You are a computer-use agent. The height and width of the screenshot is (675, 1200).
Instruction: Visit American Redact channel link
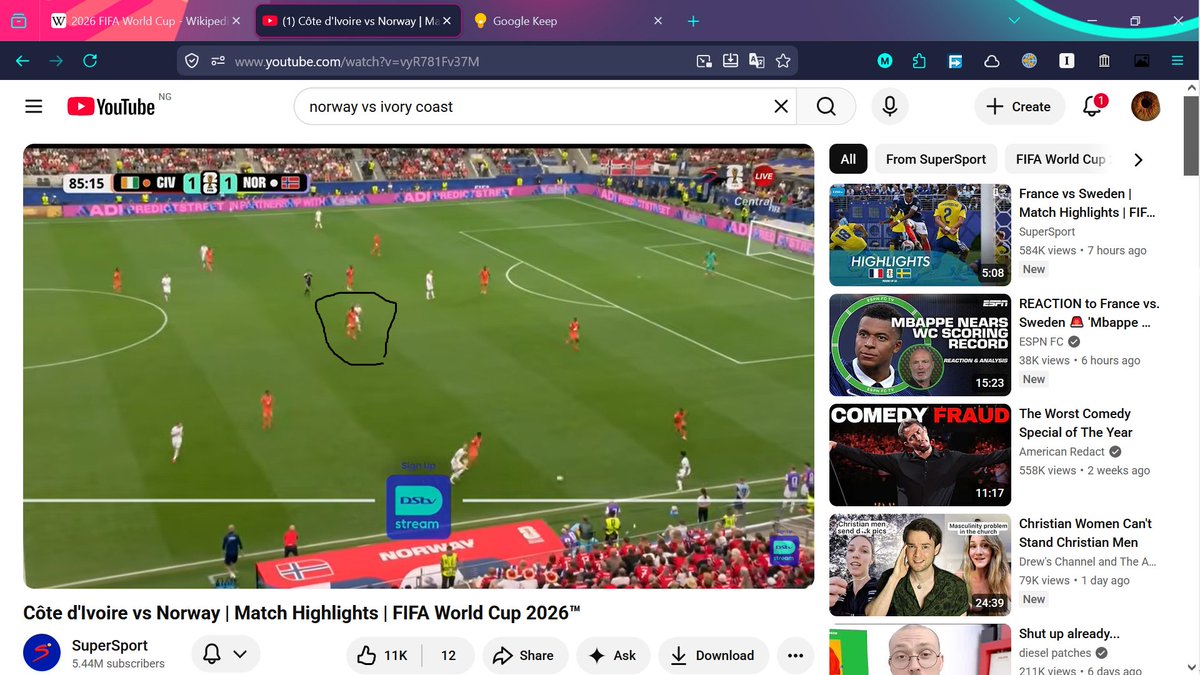click(1064, 452)
